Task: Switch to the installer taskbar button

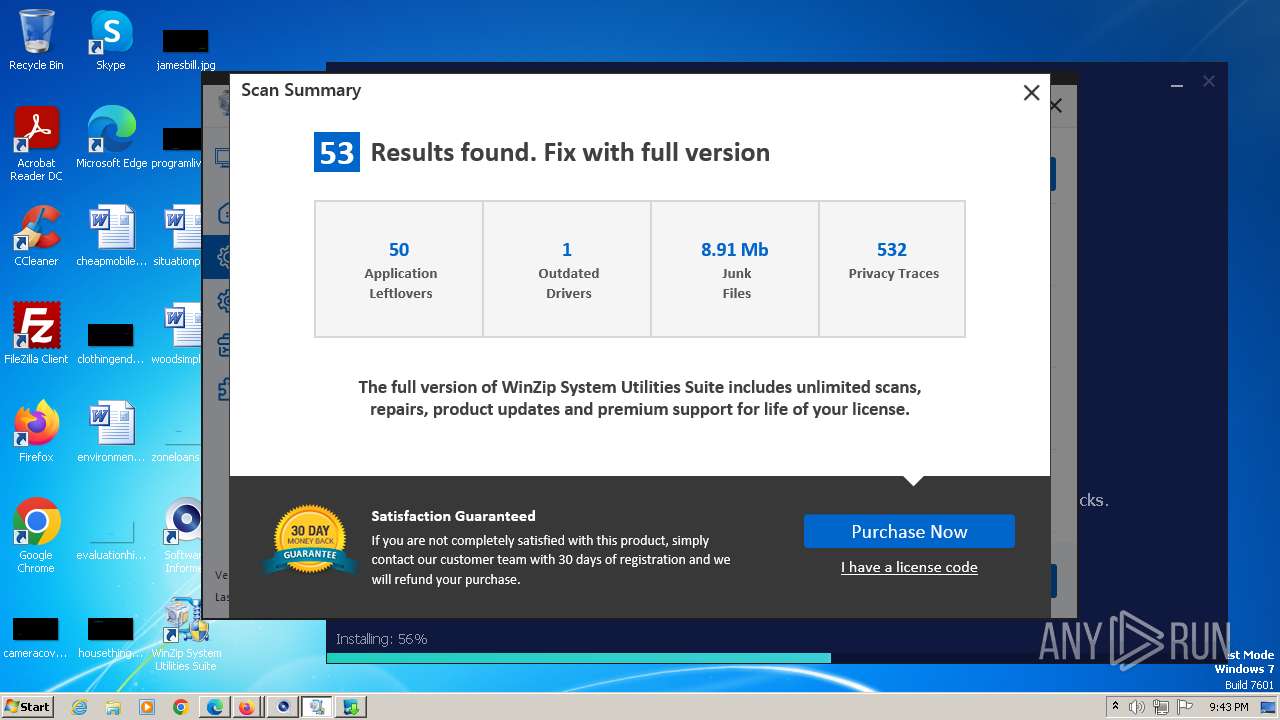Action: (x=351, y=707)
